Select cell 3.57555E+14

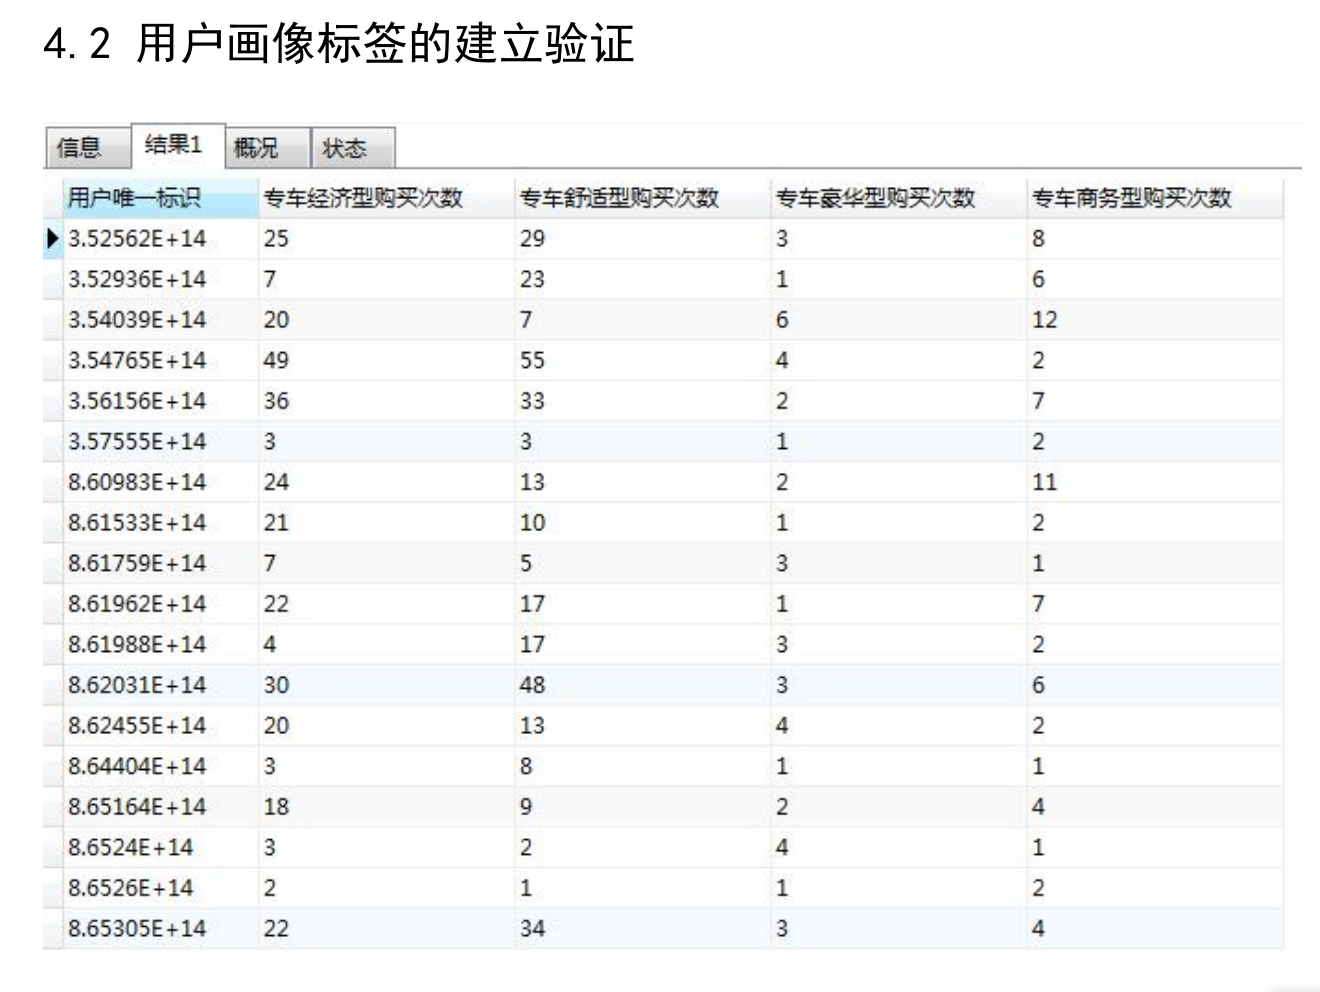click(x=160, y=441)
